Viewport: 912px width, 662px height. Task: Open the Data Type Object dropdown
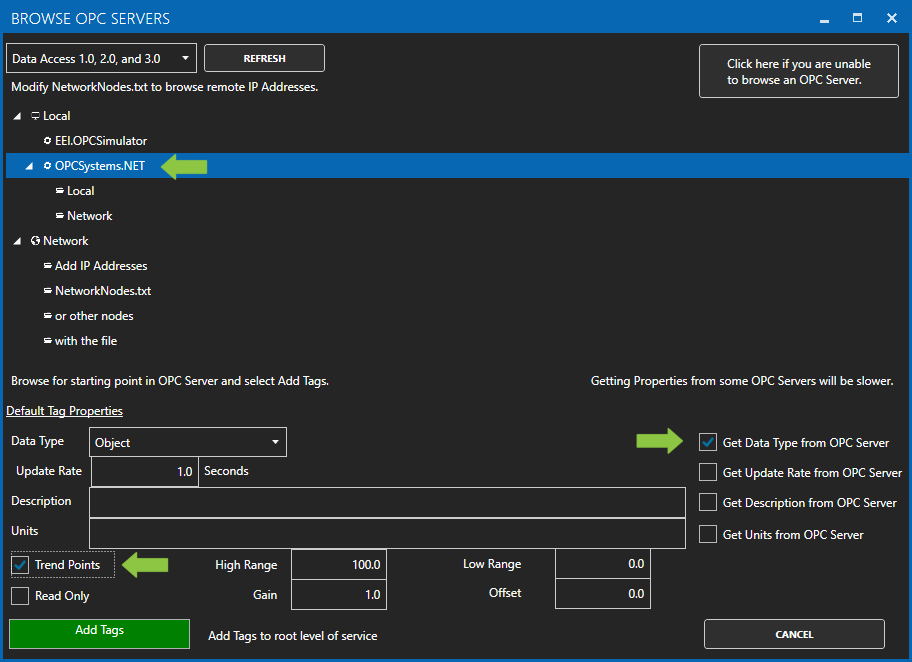pos(188,442)
